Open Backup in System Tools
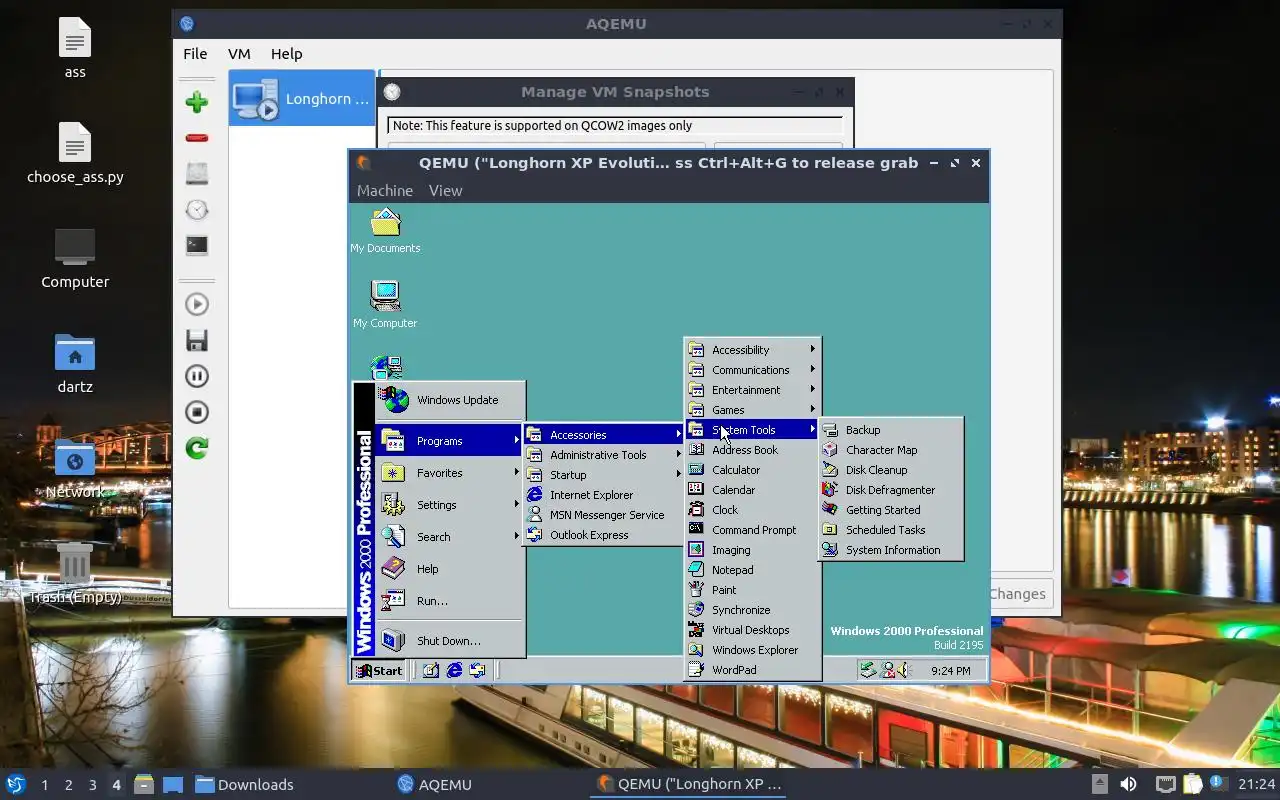This screenshot has height=800, width=1280. tap(891, 430)
